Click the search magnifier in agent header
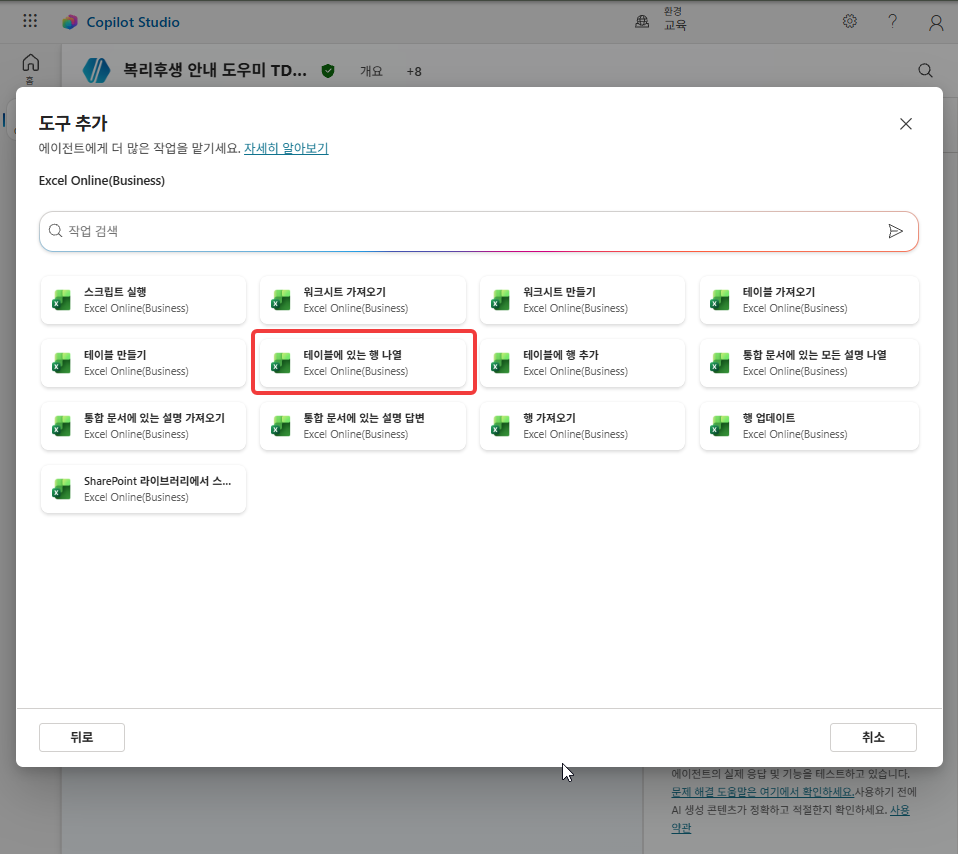 point(926,70)
